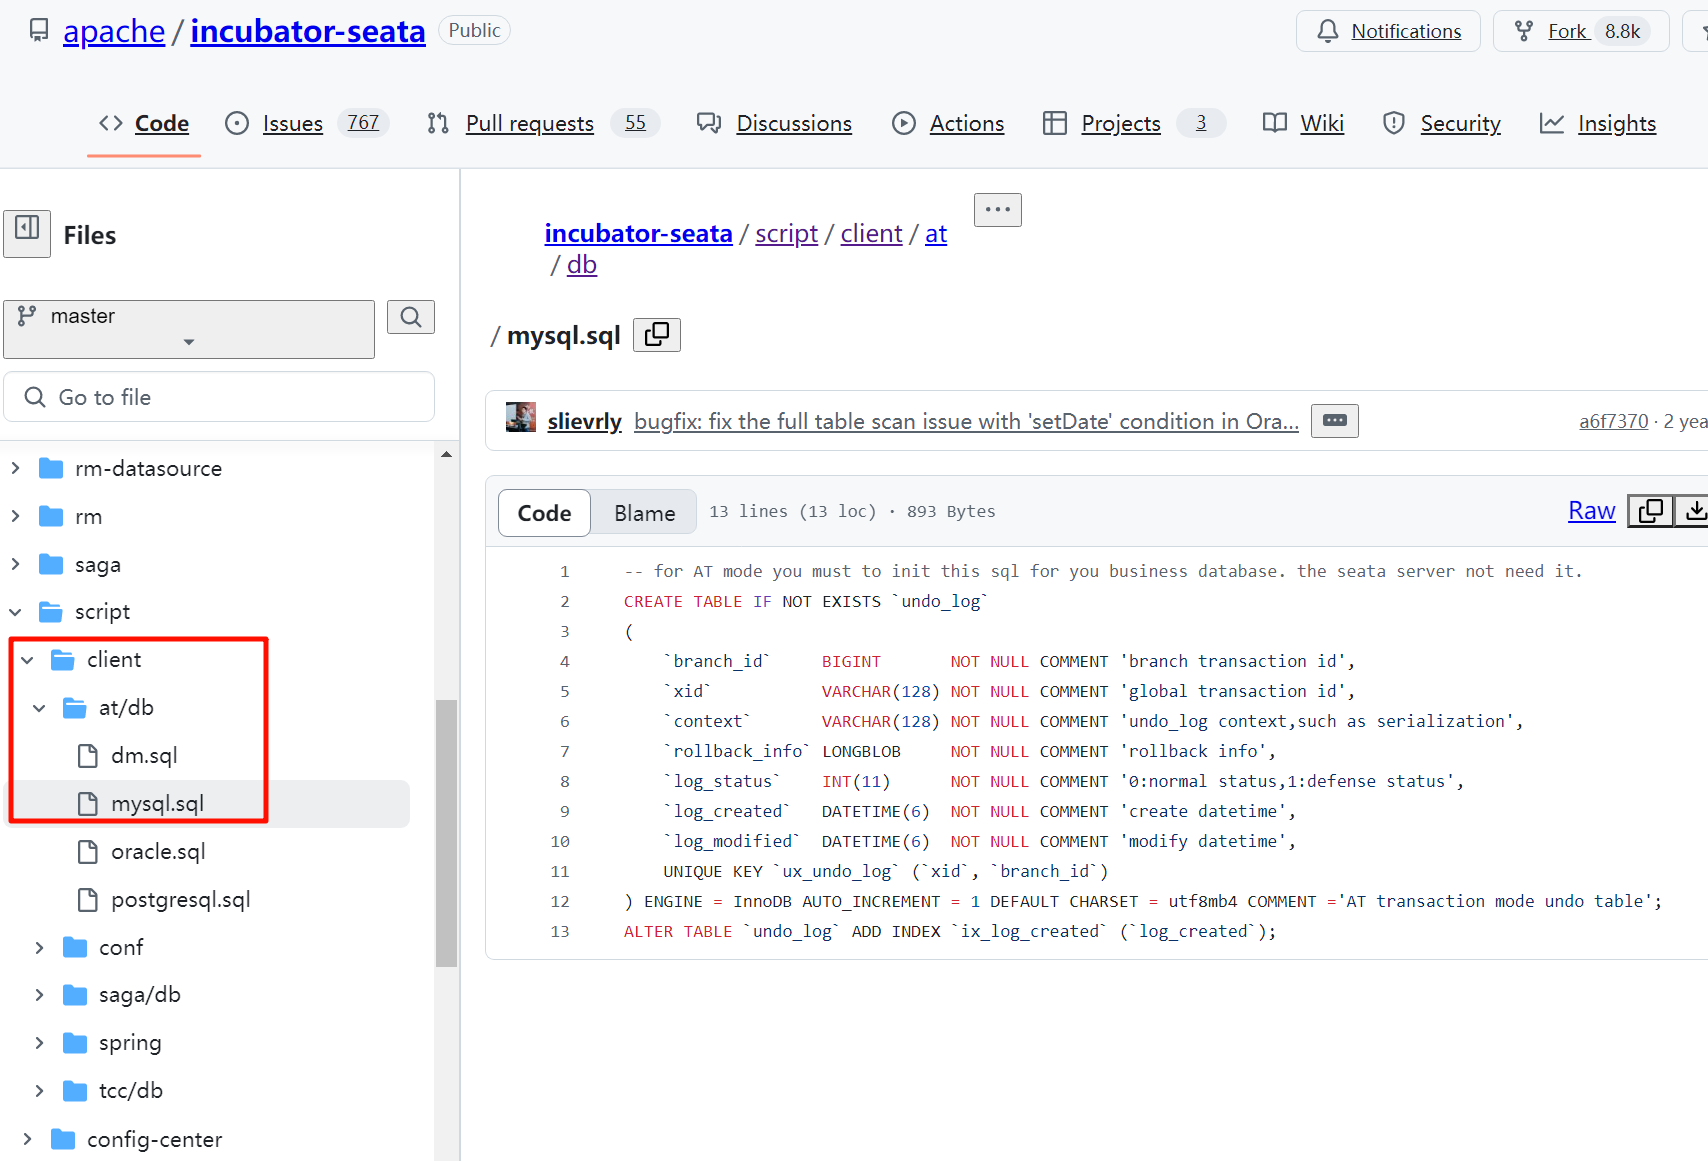
Task: Copy raw file contents
Action: pos(1651,511)
